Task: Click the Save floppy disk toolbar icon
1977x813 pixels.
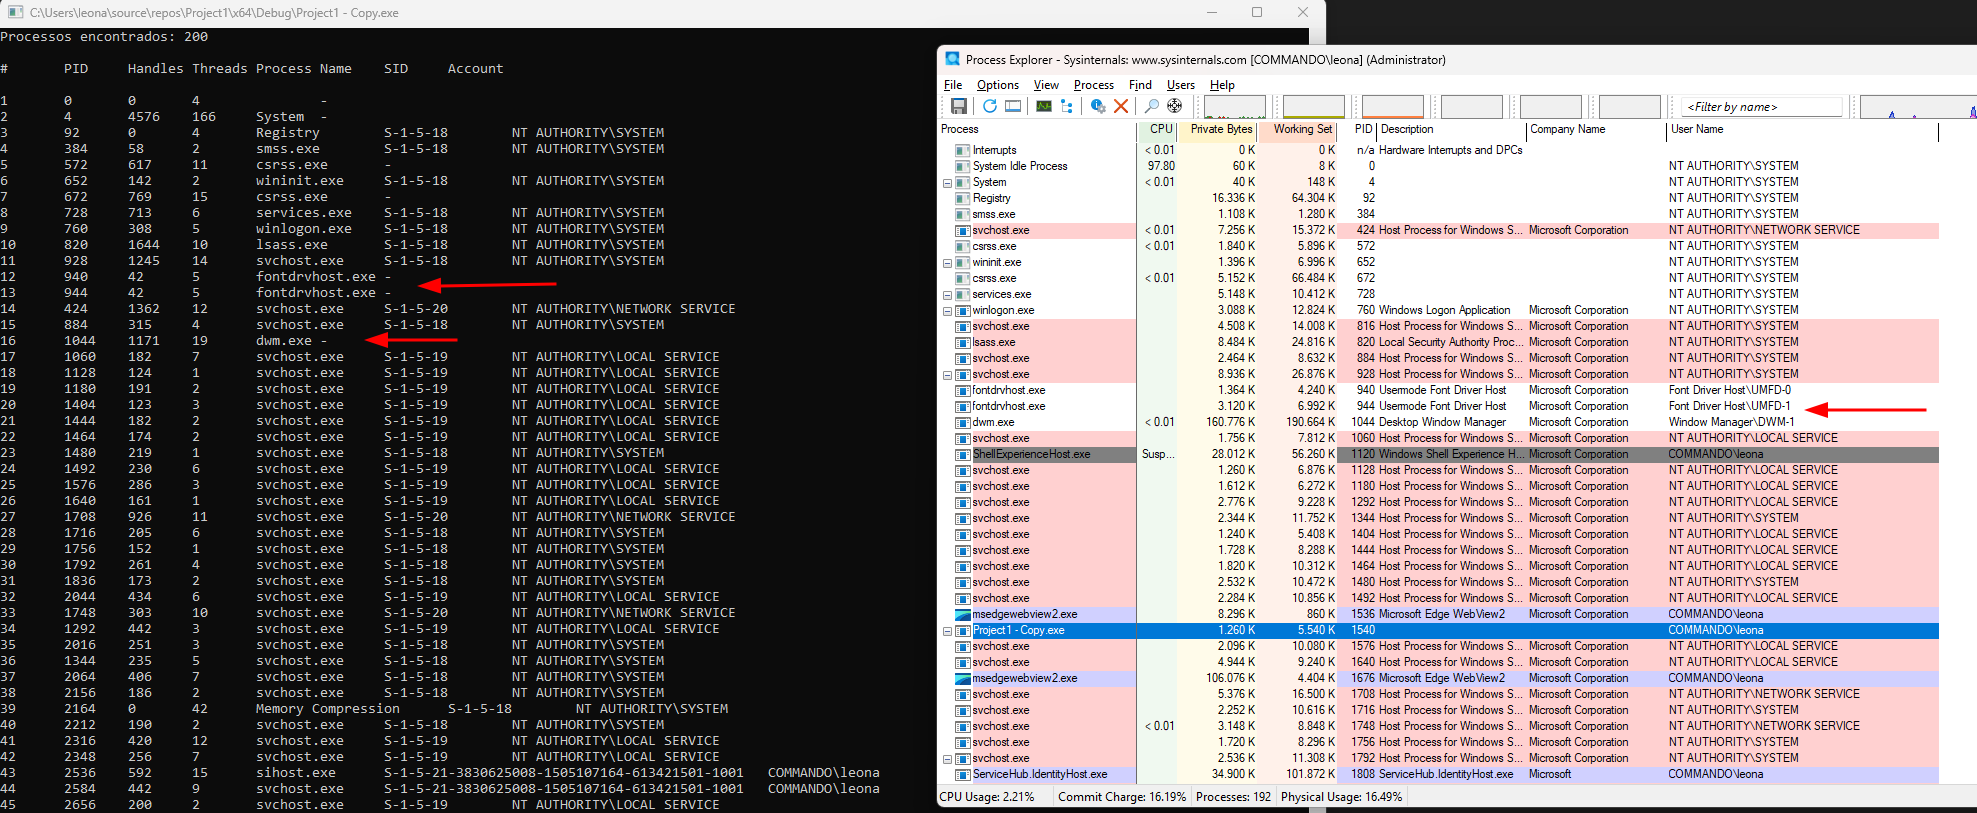Action: click(958, 106)
